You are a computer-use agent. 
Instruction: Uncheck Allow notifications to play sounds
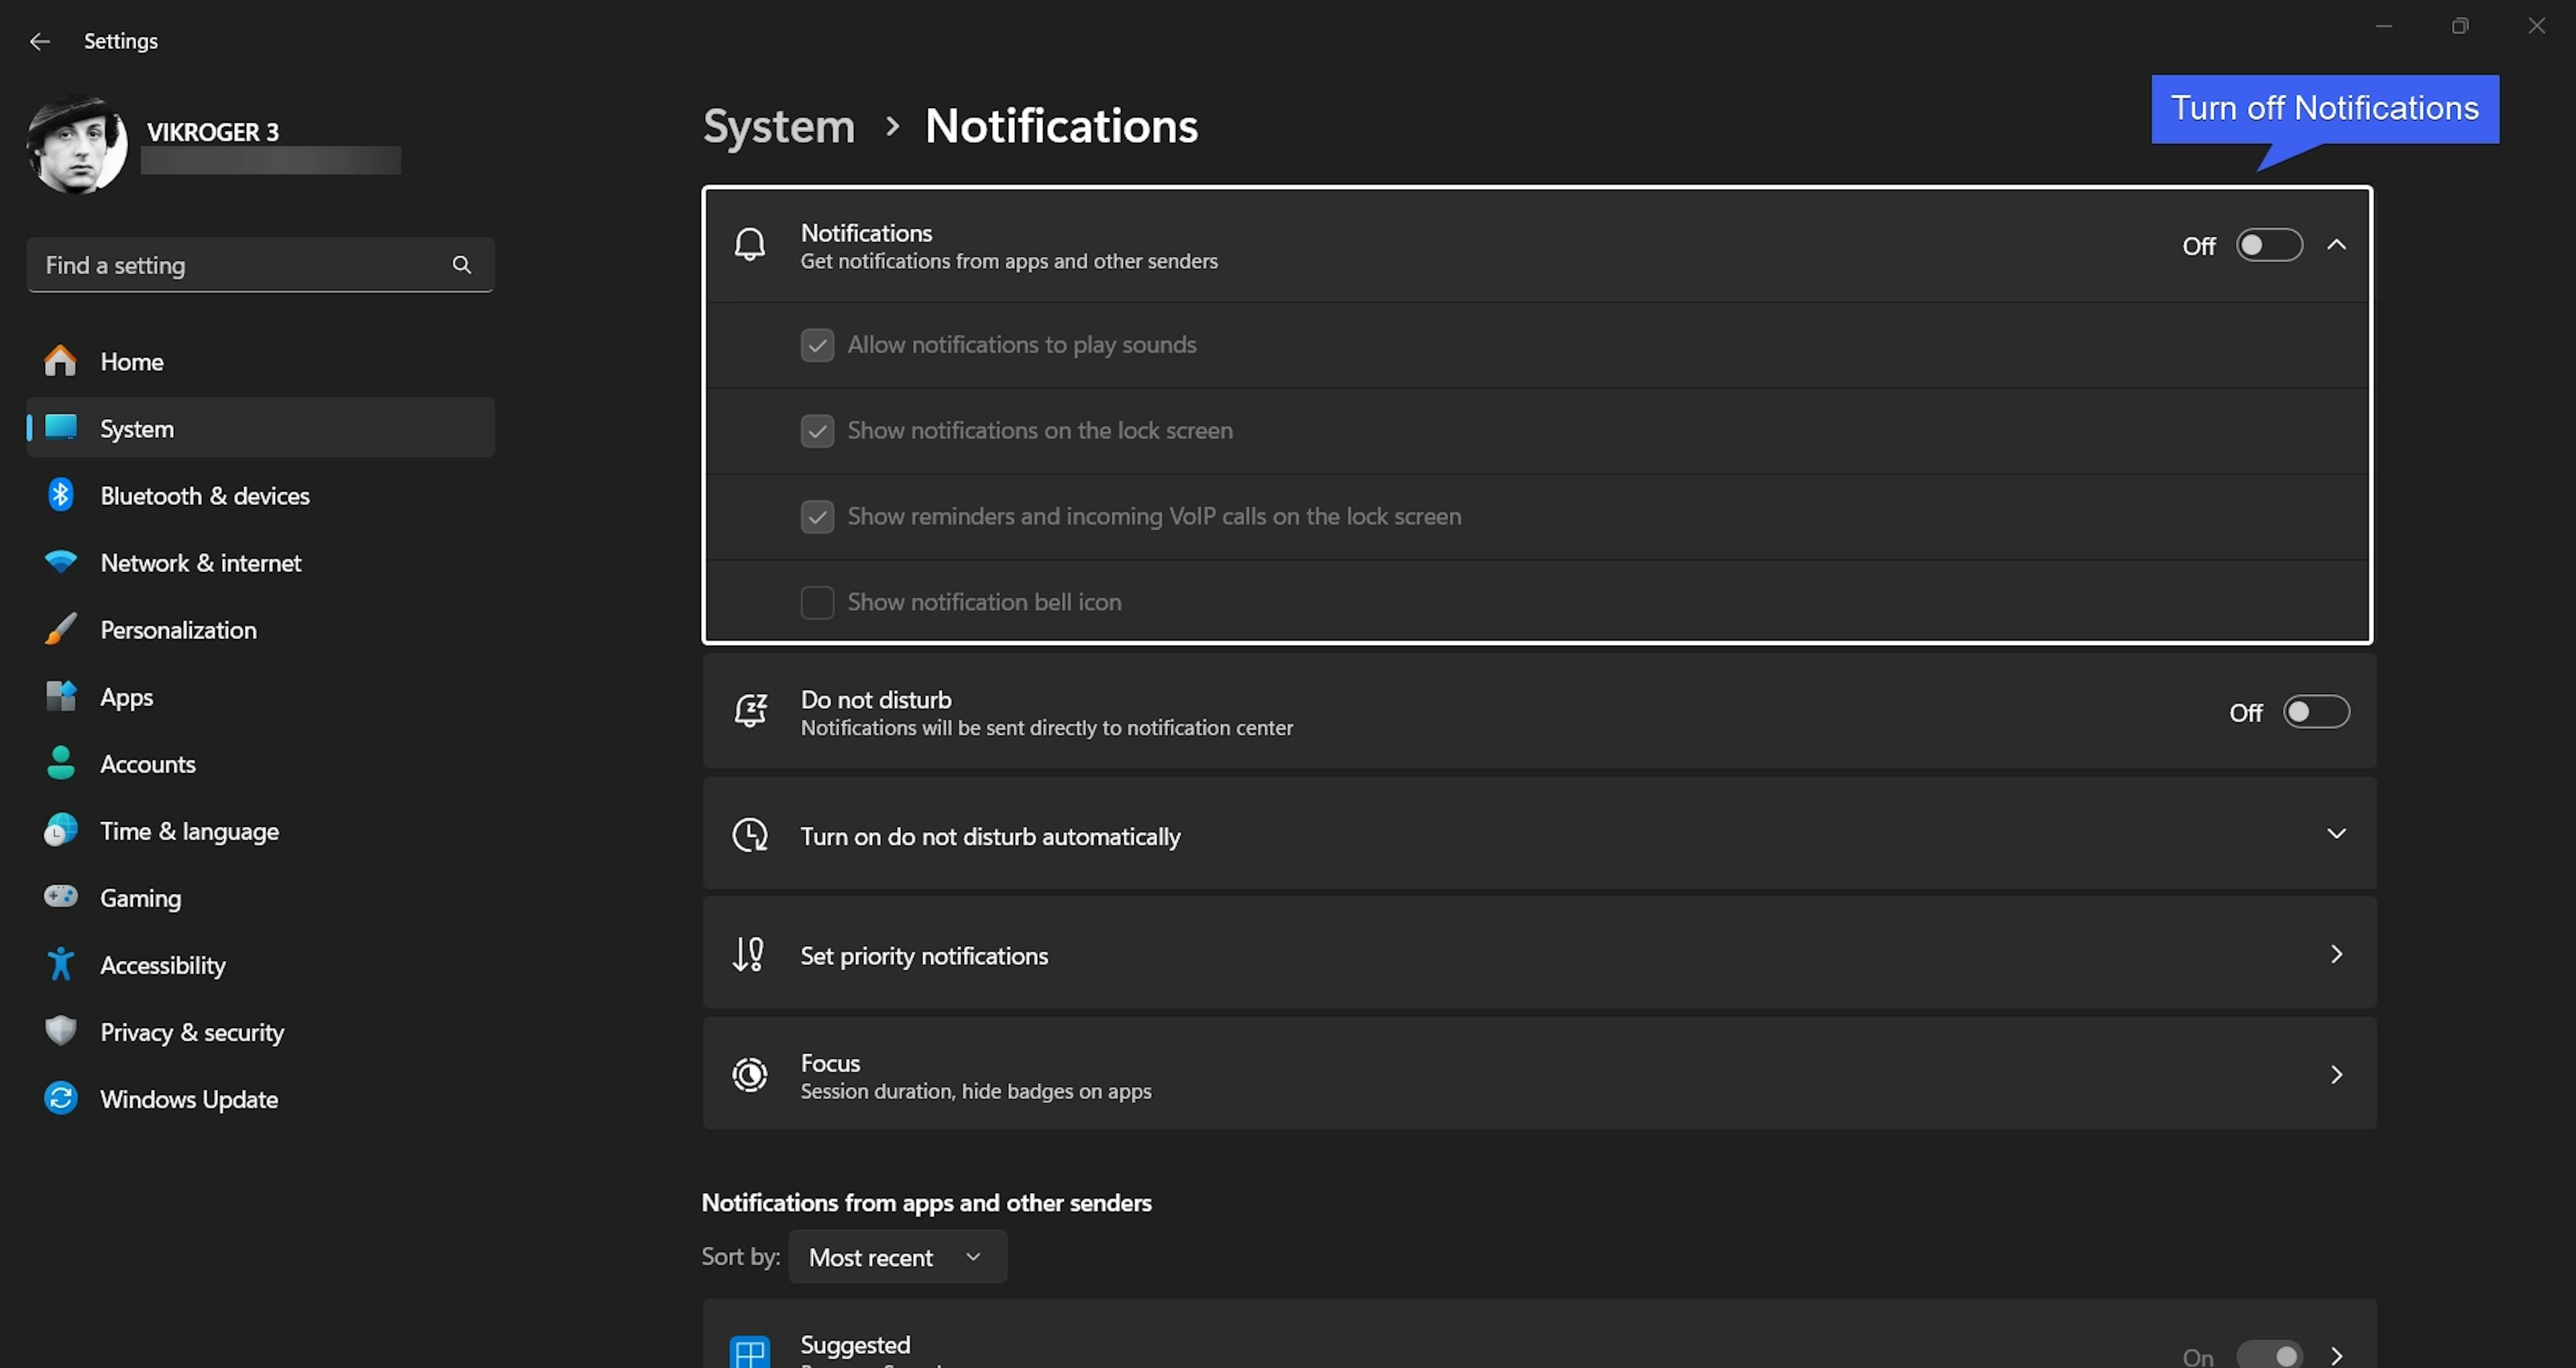(817, 345)
